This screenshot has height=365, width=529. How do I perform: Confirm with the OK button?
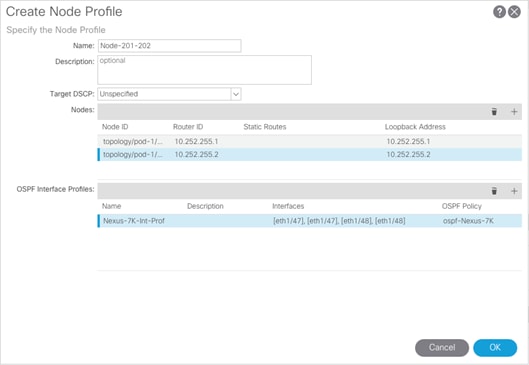[x=495, y=347]
